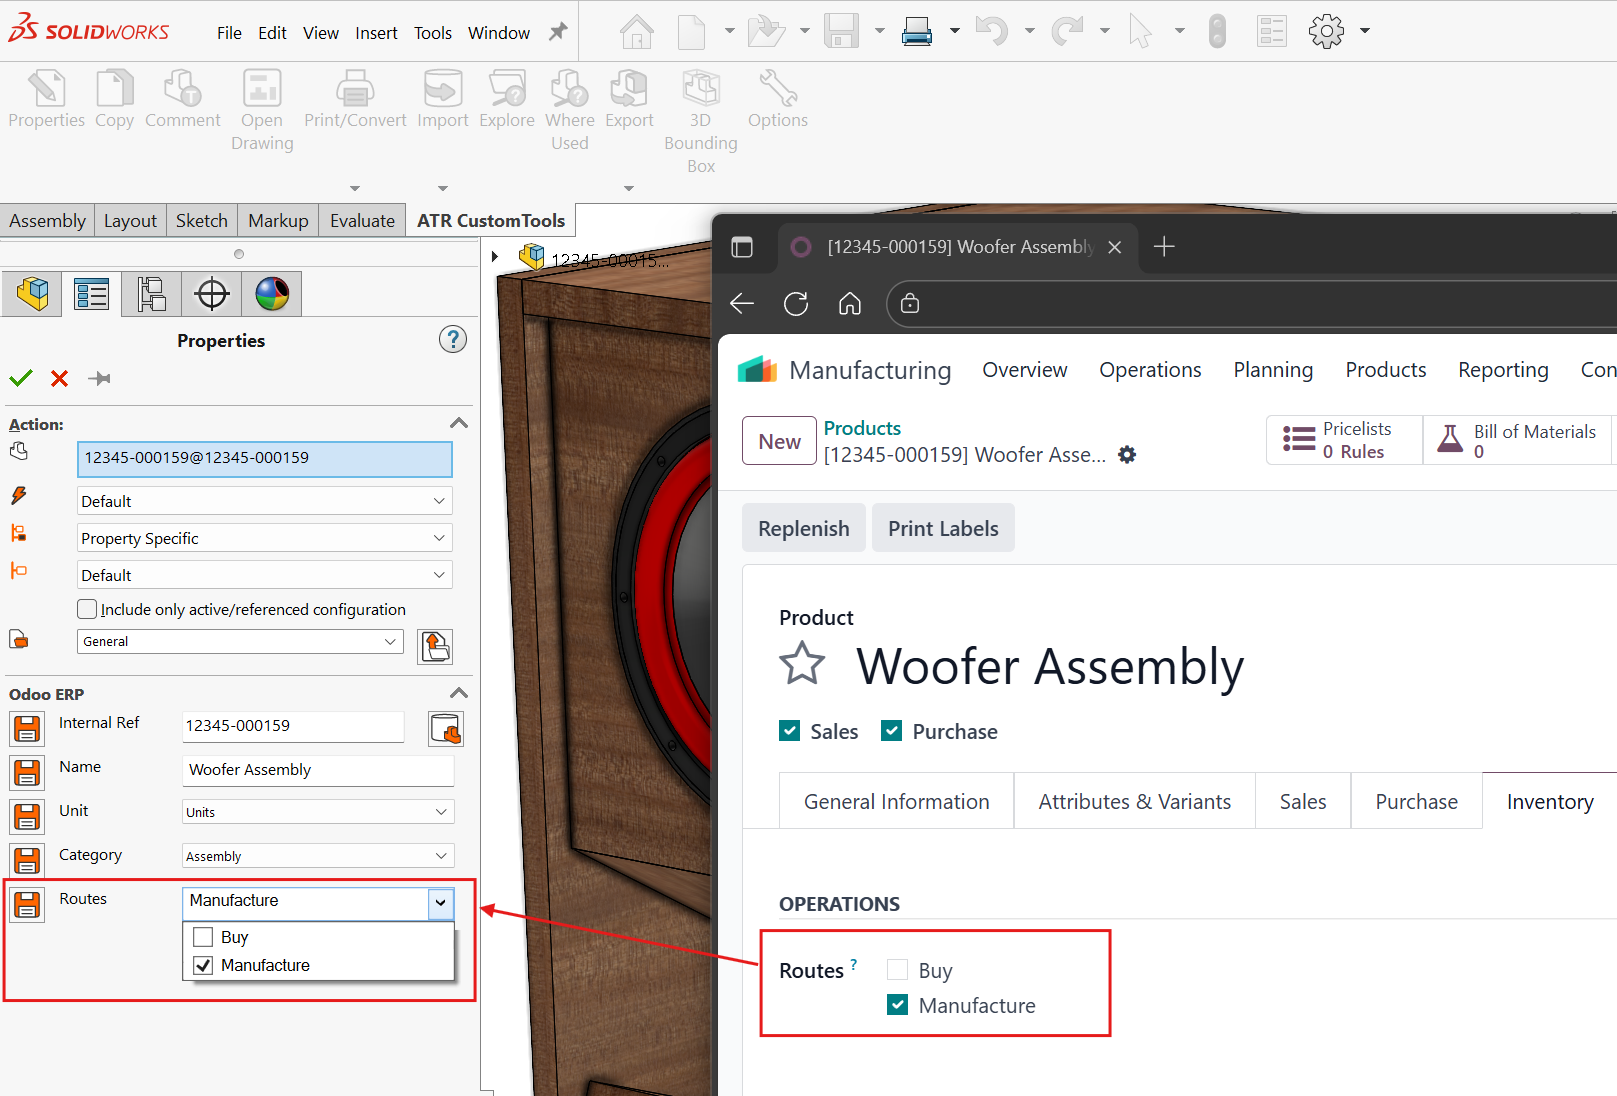Switch to the ATR CustomTools tab
The height and width of the screenshot is (1096, 1617).
(x=491, y=220)
